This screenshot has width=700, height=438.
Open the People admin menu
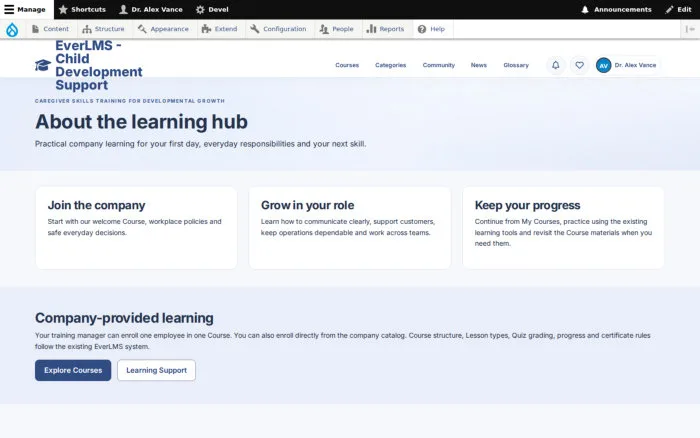[337, 29]
